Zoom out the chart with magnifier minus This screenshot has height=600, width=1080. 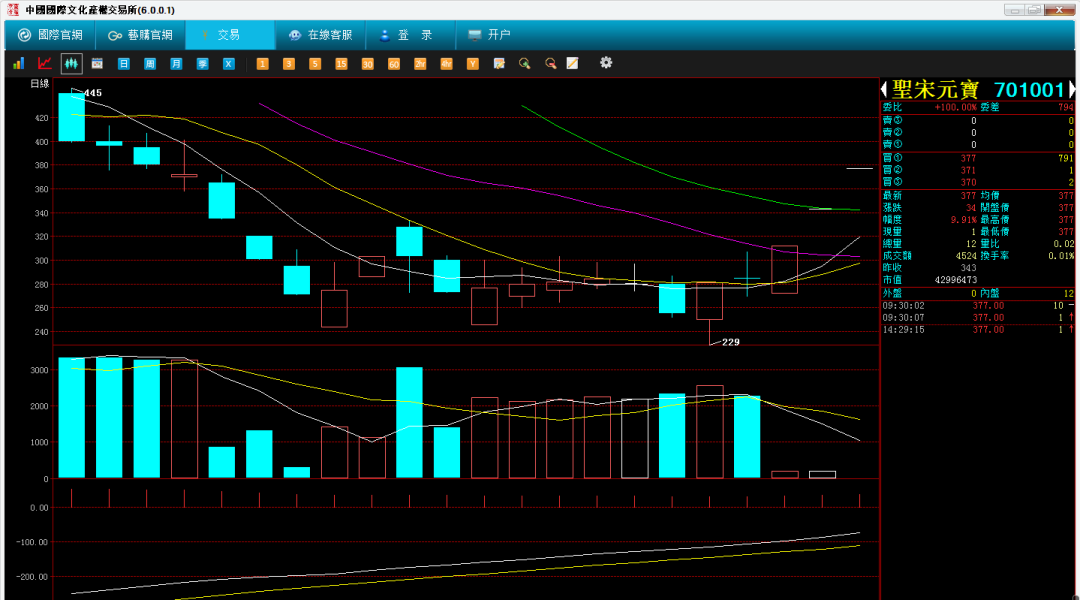(x=550, y=63)
